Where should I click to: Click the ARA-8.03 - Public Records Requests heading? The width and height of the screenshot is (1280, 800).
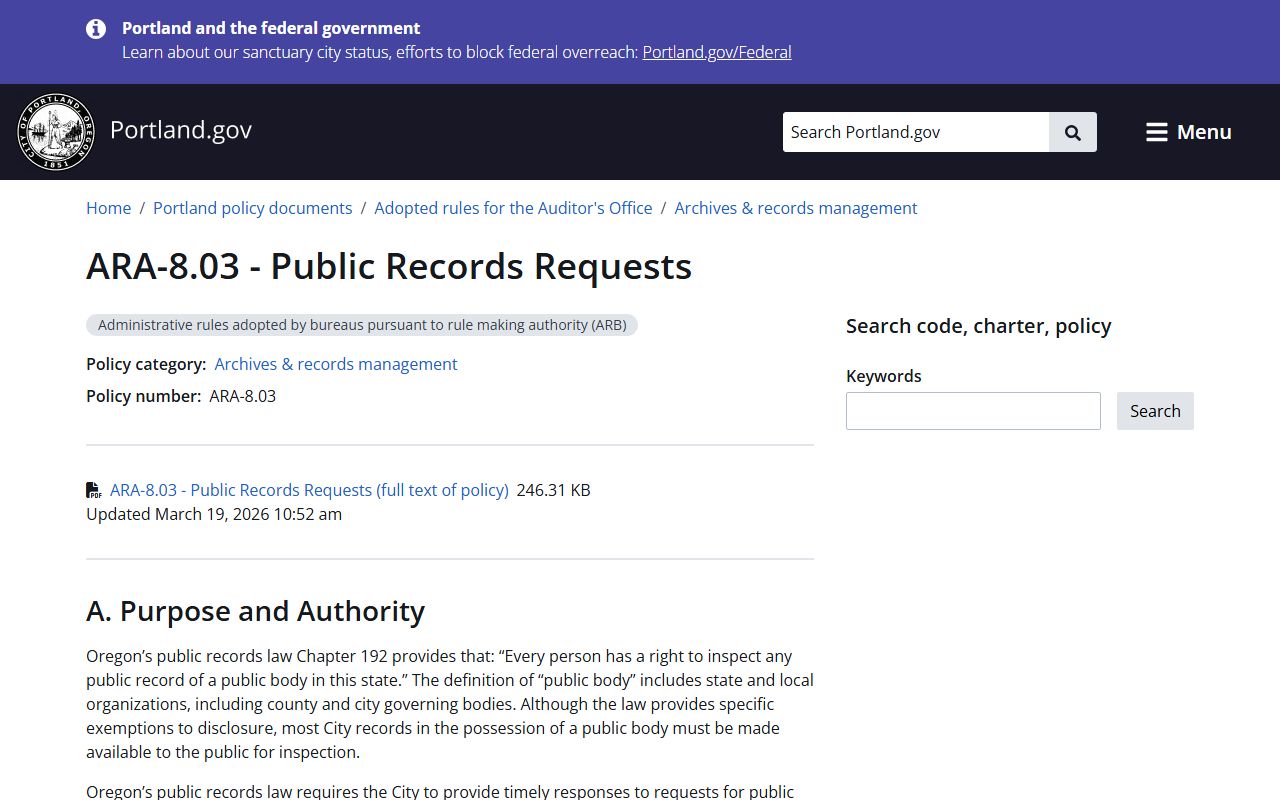point(389,267)
